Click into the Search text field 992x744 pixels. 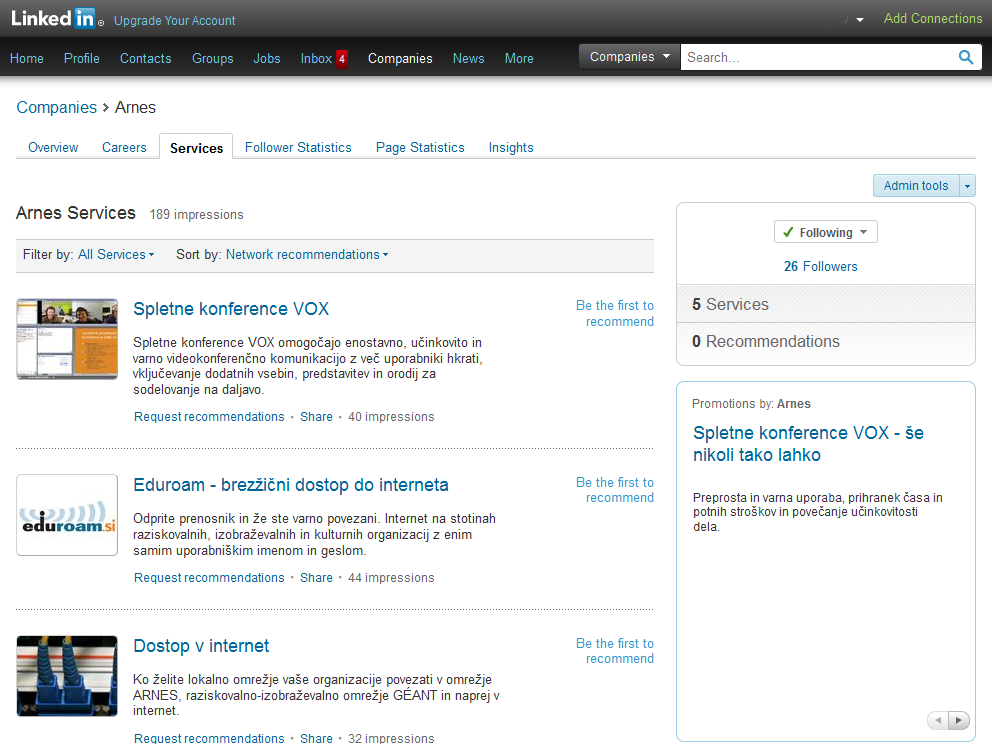(815, 58)
